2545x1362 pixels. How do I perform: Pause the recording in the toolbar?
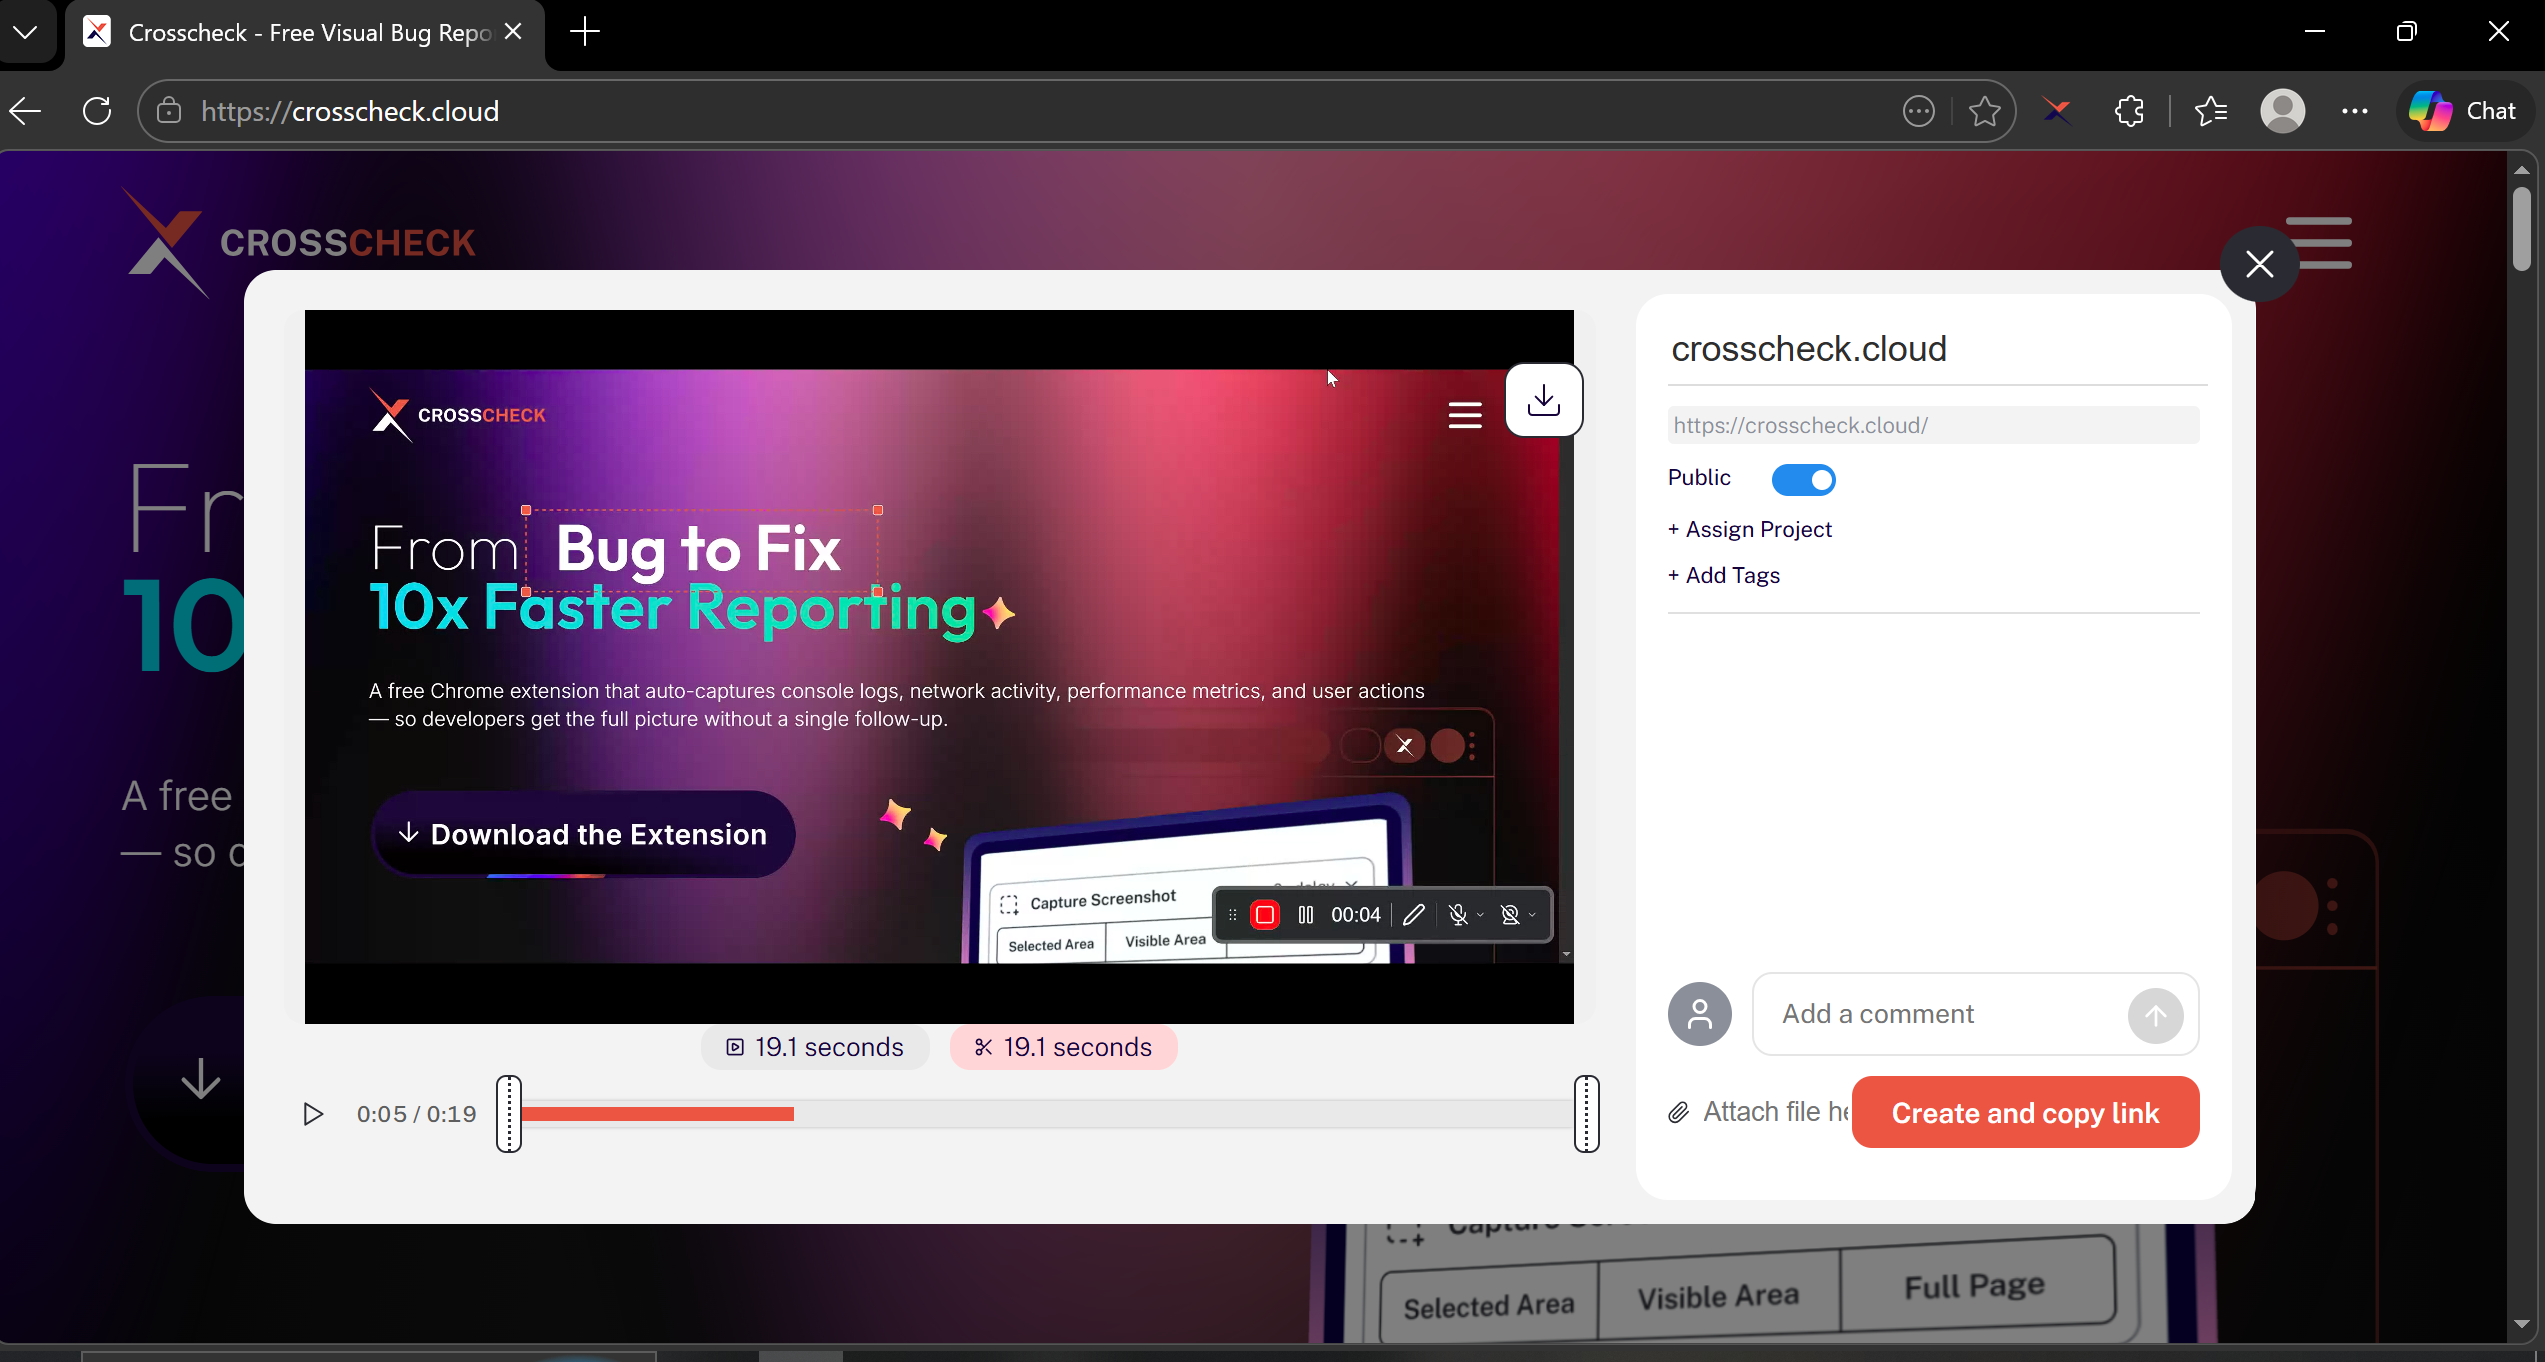pyautogui.click(x=1306, y=915)
